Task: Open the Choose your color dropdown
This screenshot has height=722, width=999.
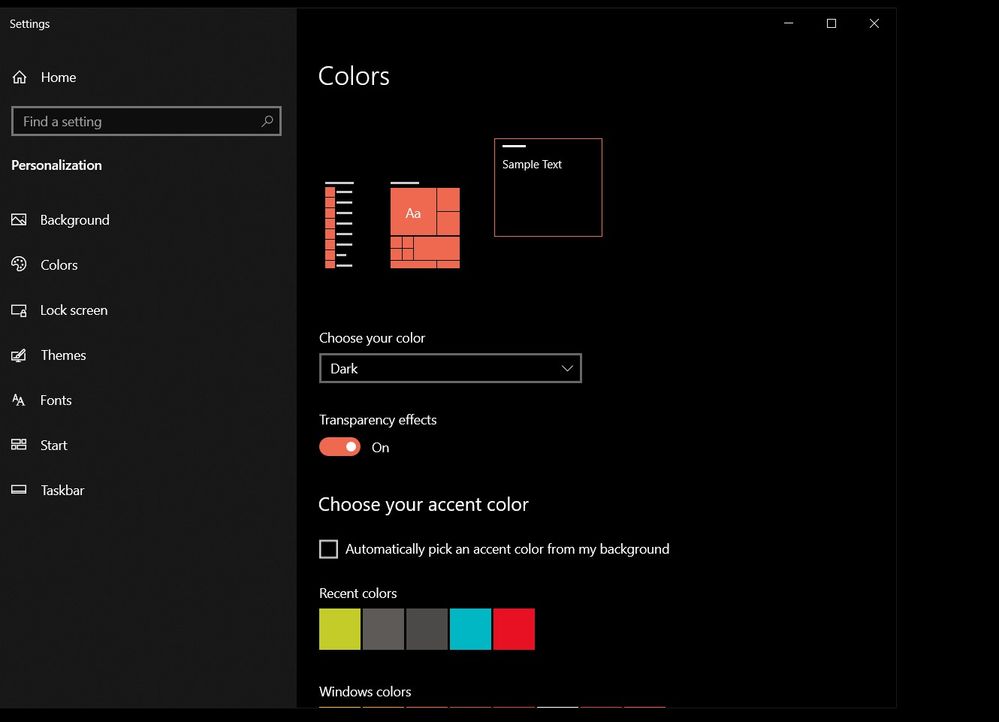Action: pyautogui.click(x=449, y=368)
